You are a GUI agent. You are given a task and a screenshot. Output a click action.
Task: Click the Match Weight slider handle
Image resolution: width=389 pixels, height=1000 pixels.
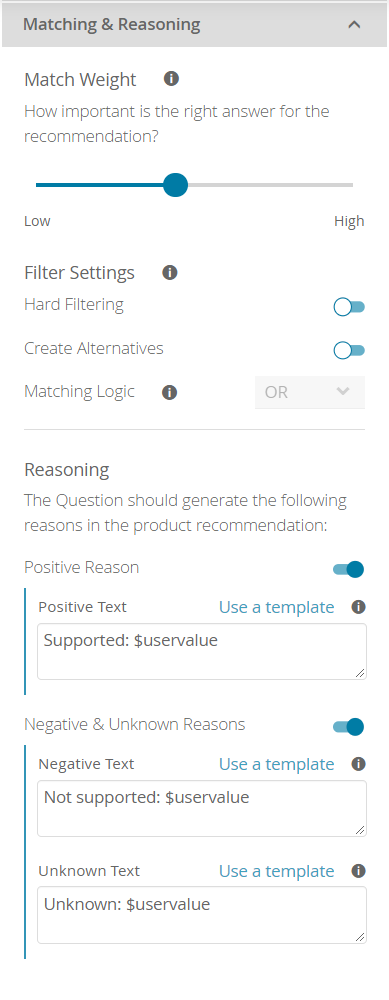[x=175, y=185]
